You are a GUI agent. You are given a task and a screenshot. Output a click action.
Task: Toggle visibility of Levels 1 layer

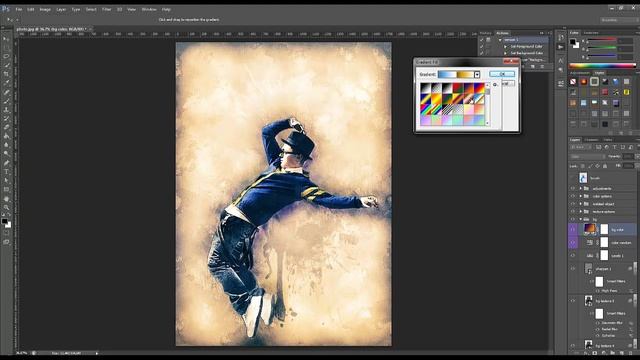572,256
